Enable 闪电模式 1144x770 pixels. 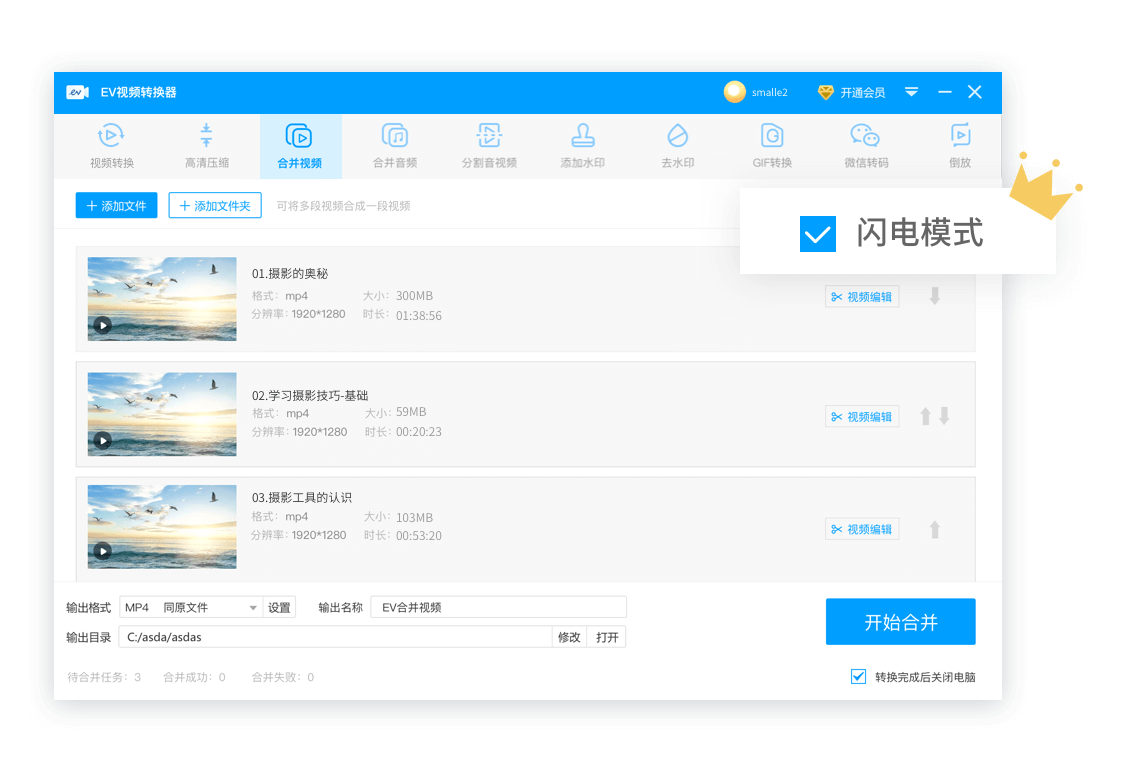point(817,233)
